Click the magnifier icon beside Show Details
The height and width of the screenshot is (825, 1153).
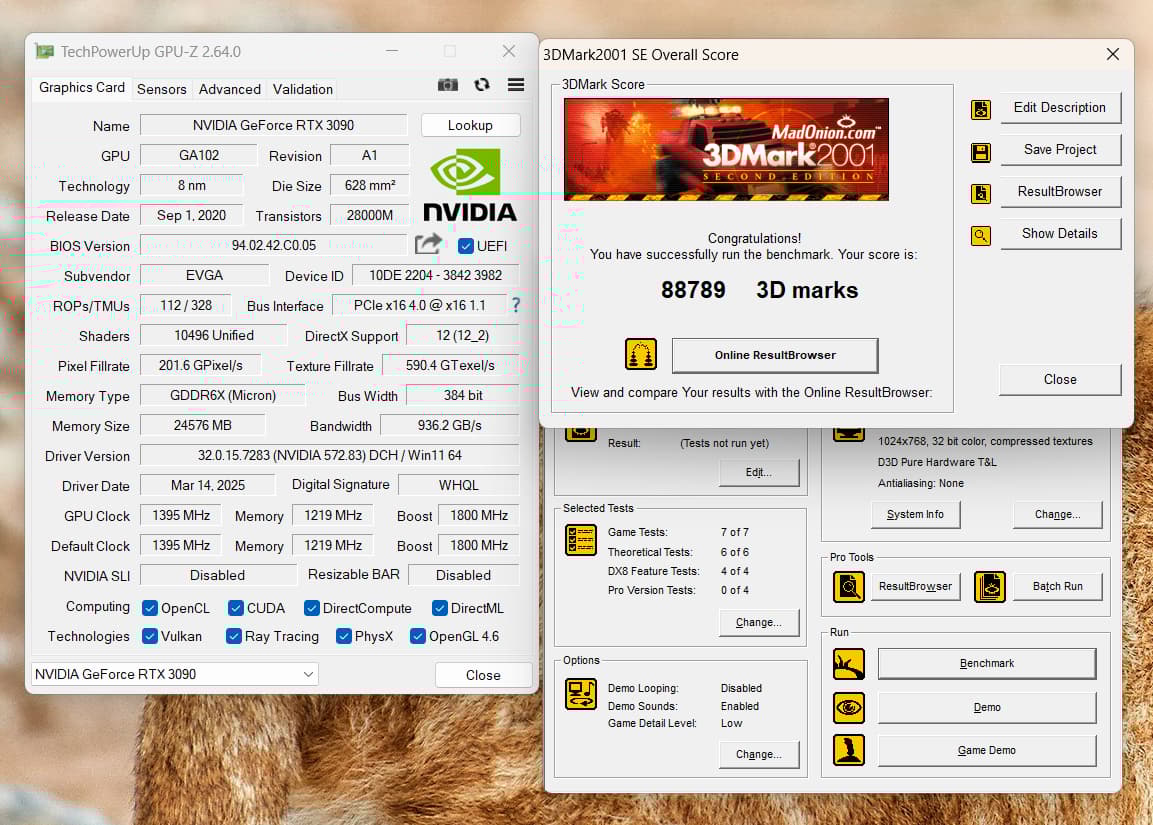click(980, 234)
